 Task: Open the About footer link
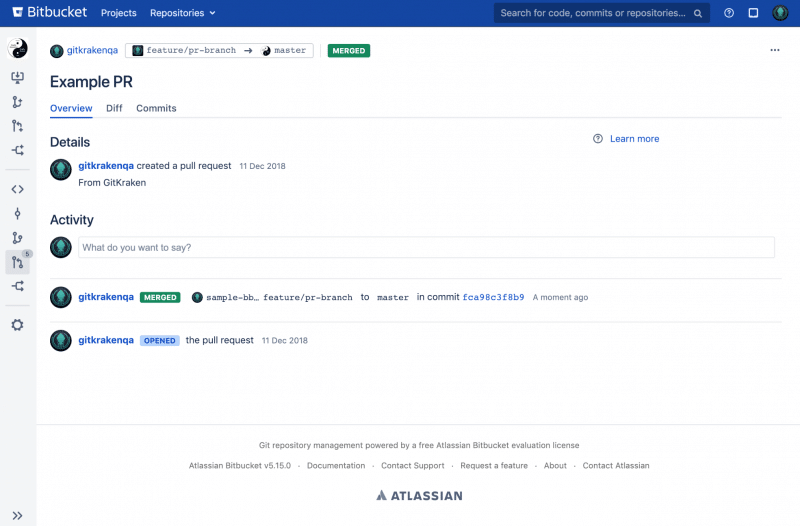click(555, 466)
